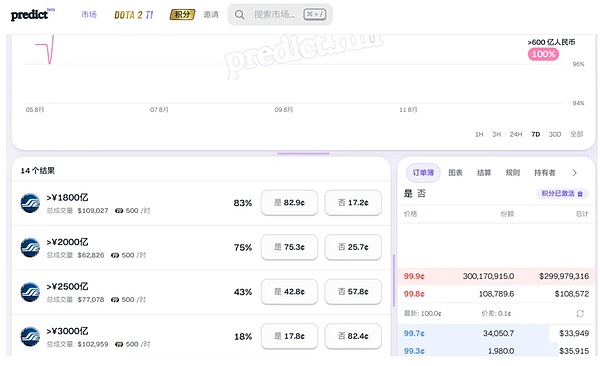Image resolution: width=600 pixels, height=366 pixels.
Task: Click the purple panel divider handle
Action: pos(303,154)
